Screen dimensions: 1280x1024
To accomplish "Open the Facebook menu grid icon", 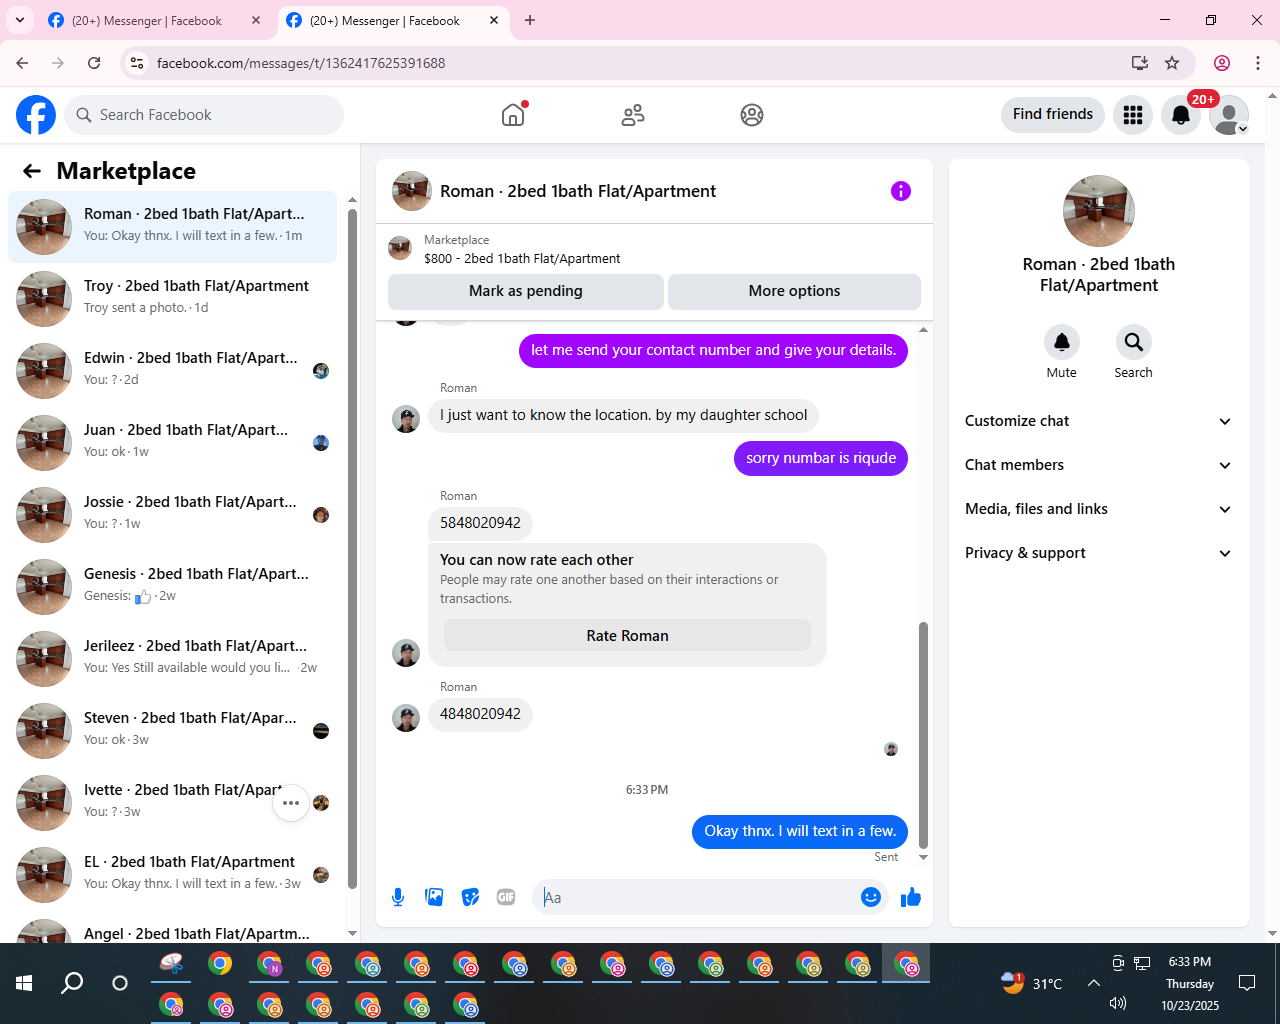I will 1133,115.
